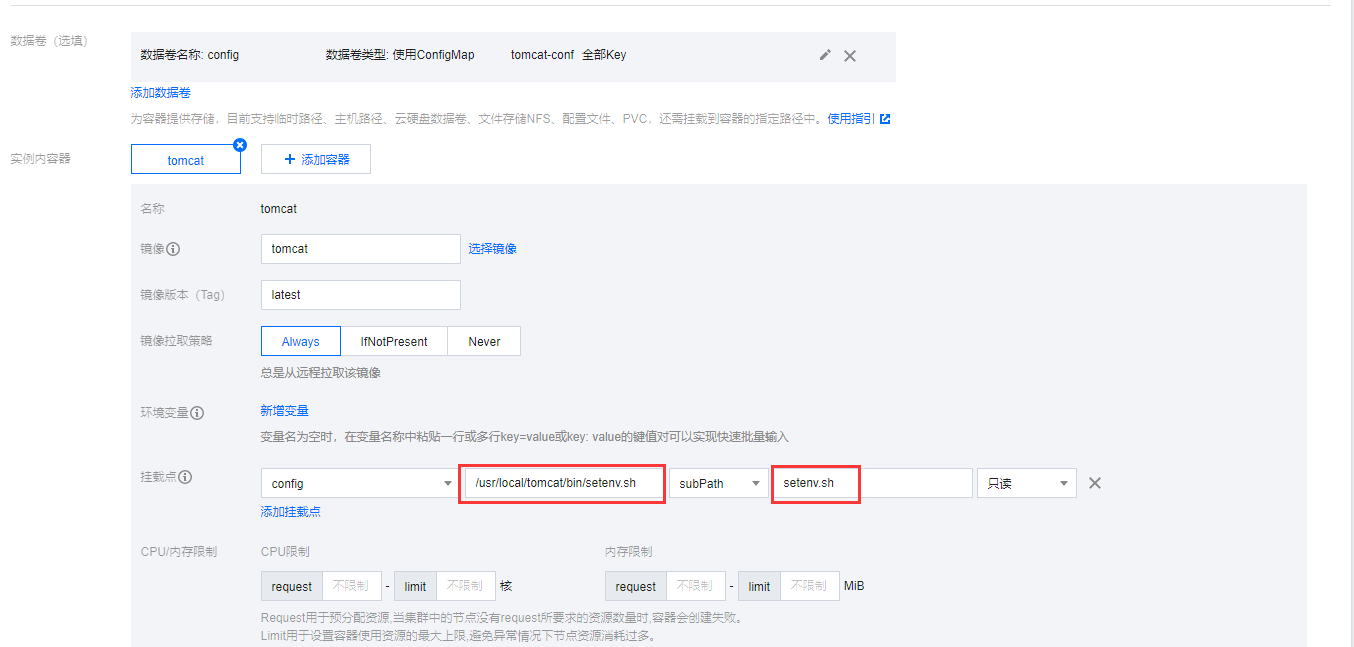Click the CPU request input field

pos(350,586)
